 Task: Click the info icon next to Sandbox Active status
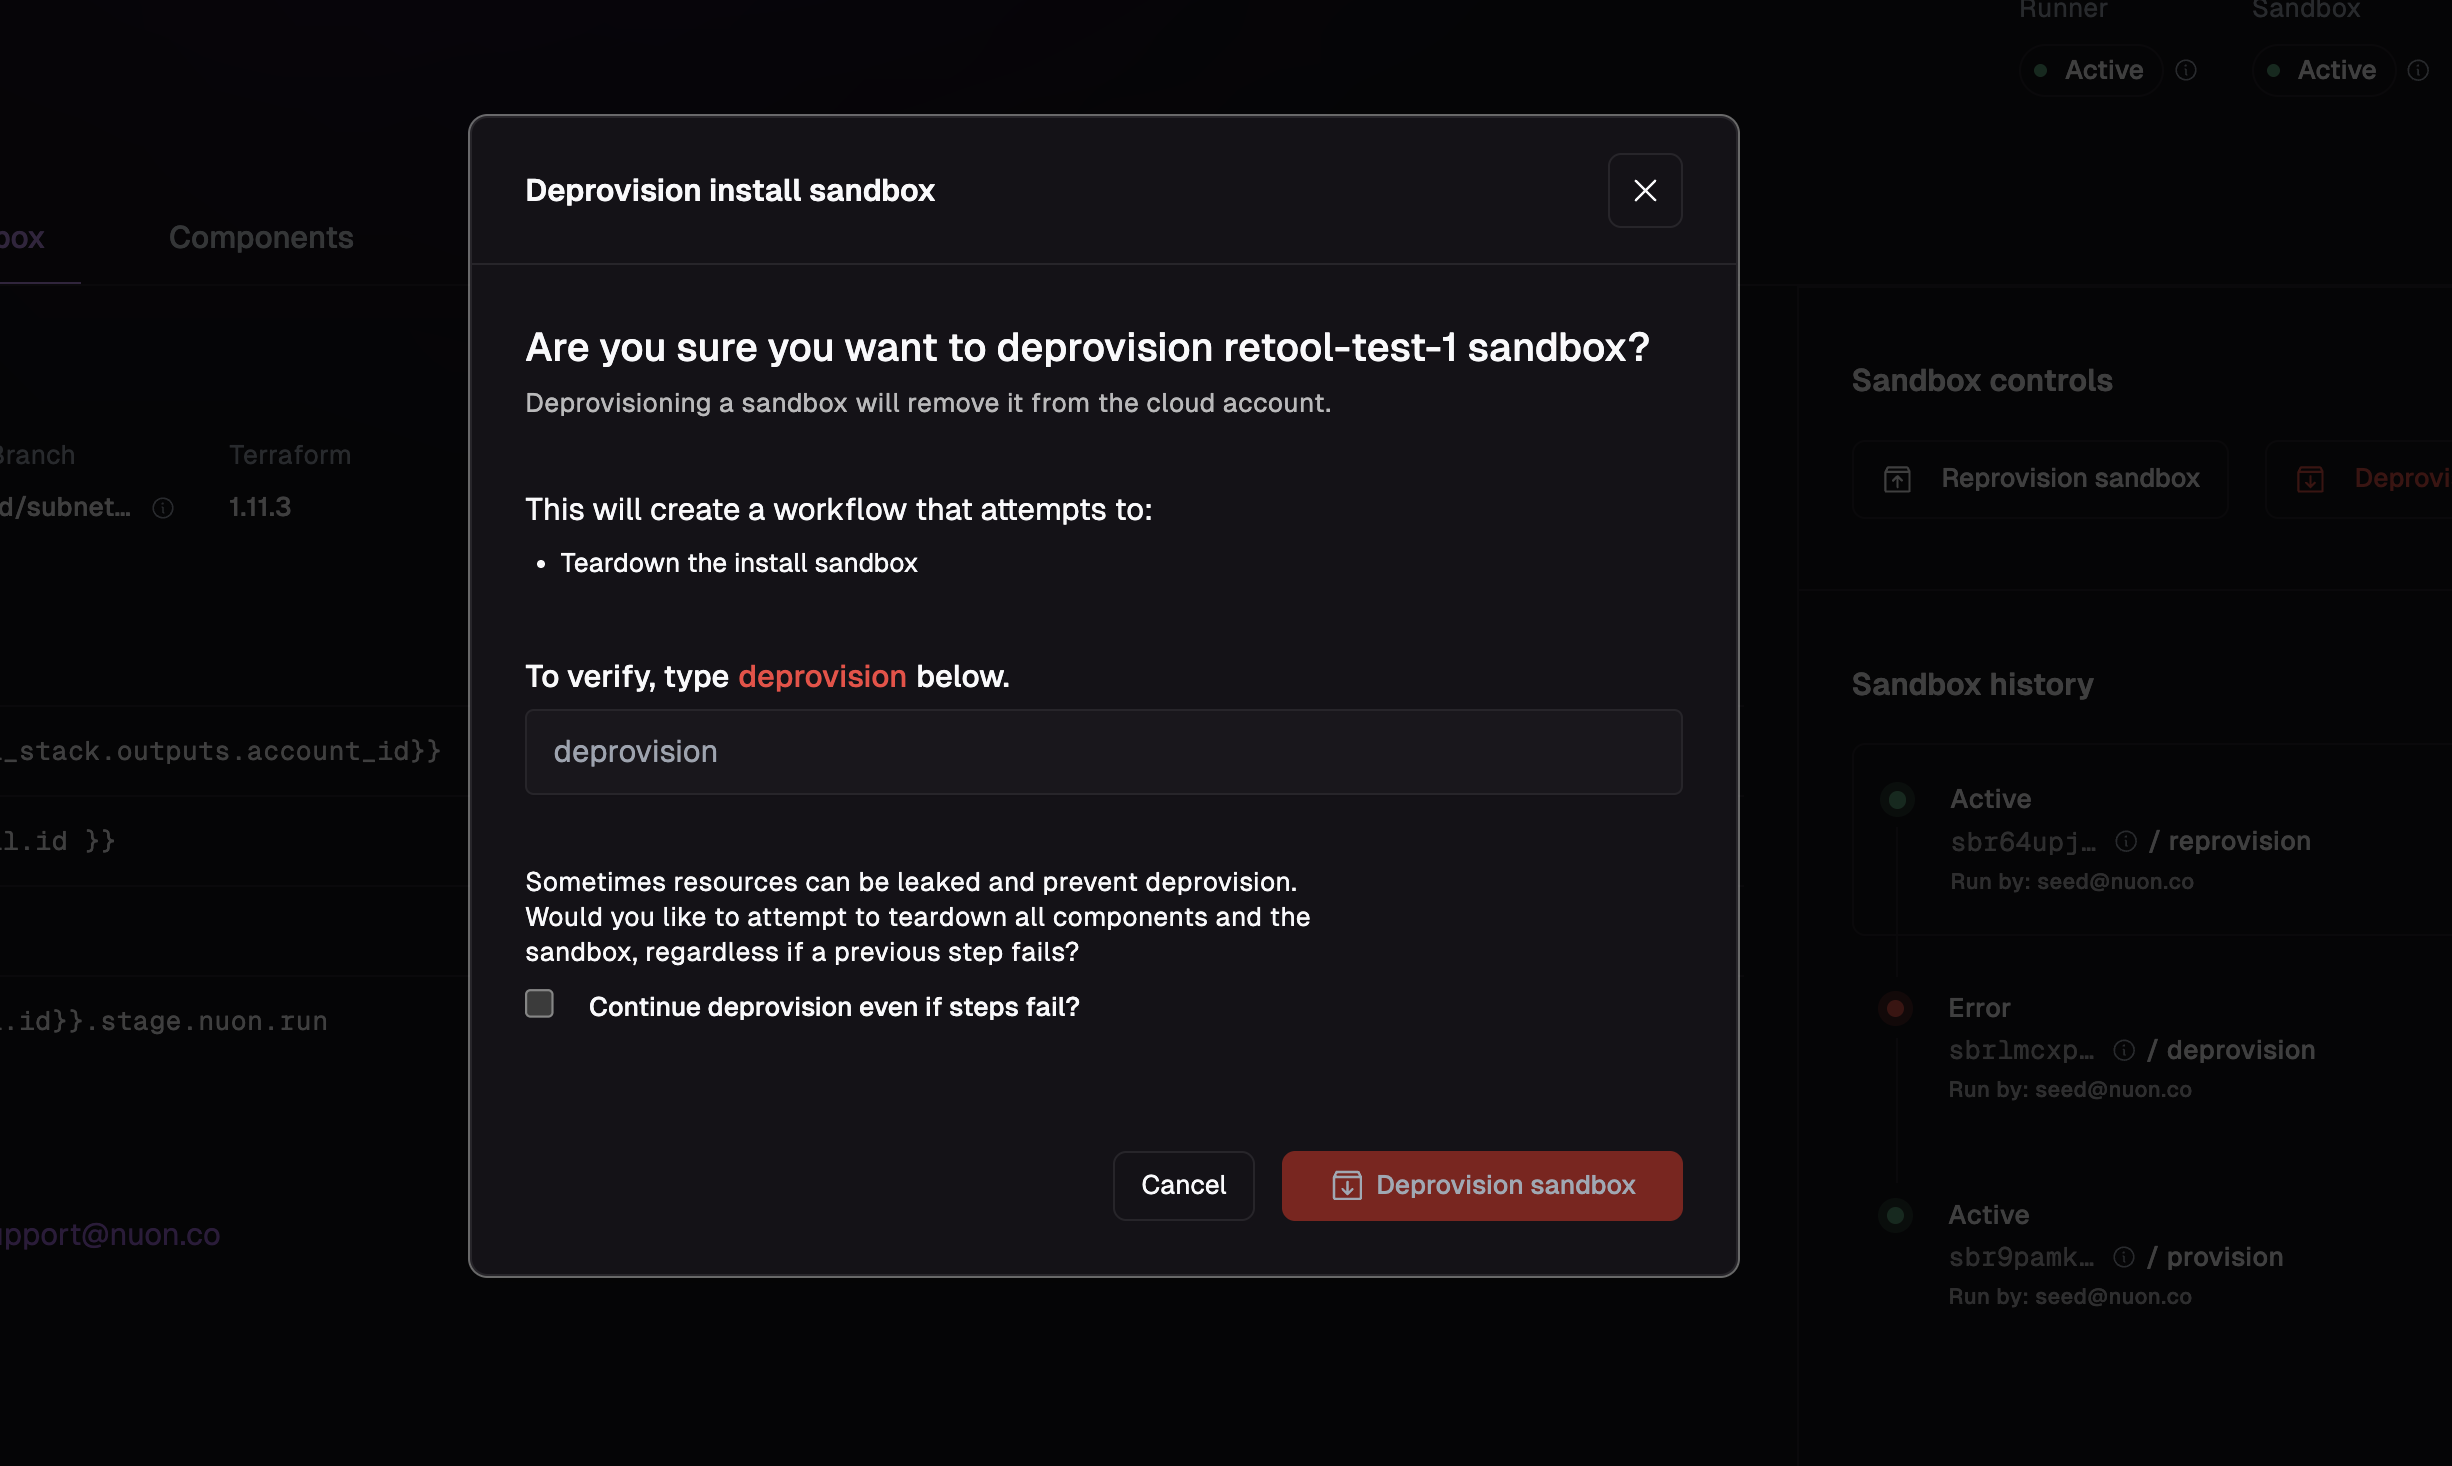tap(2418, 70)
